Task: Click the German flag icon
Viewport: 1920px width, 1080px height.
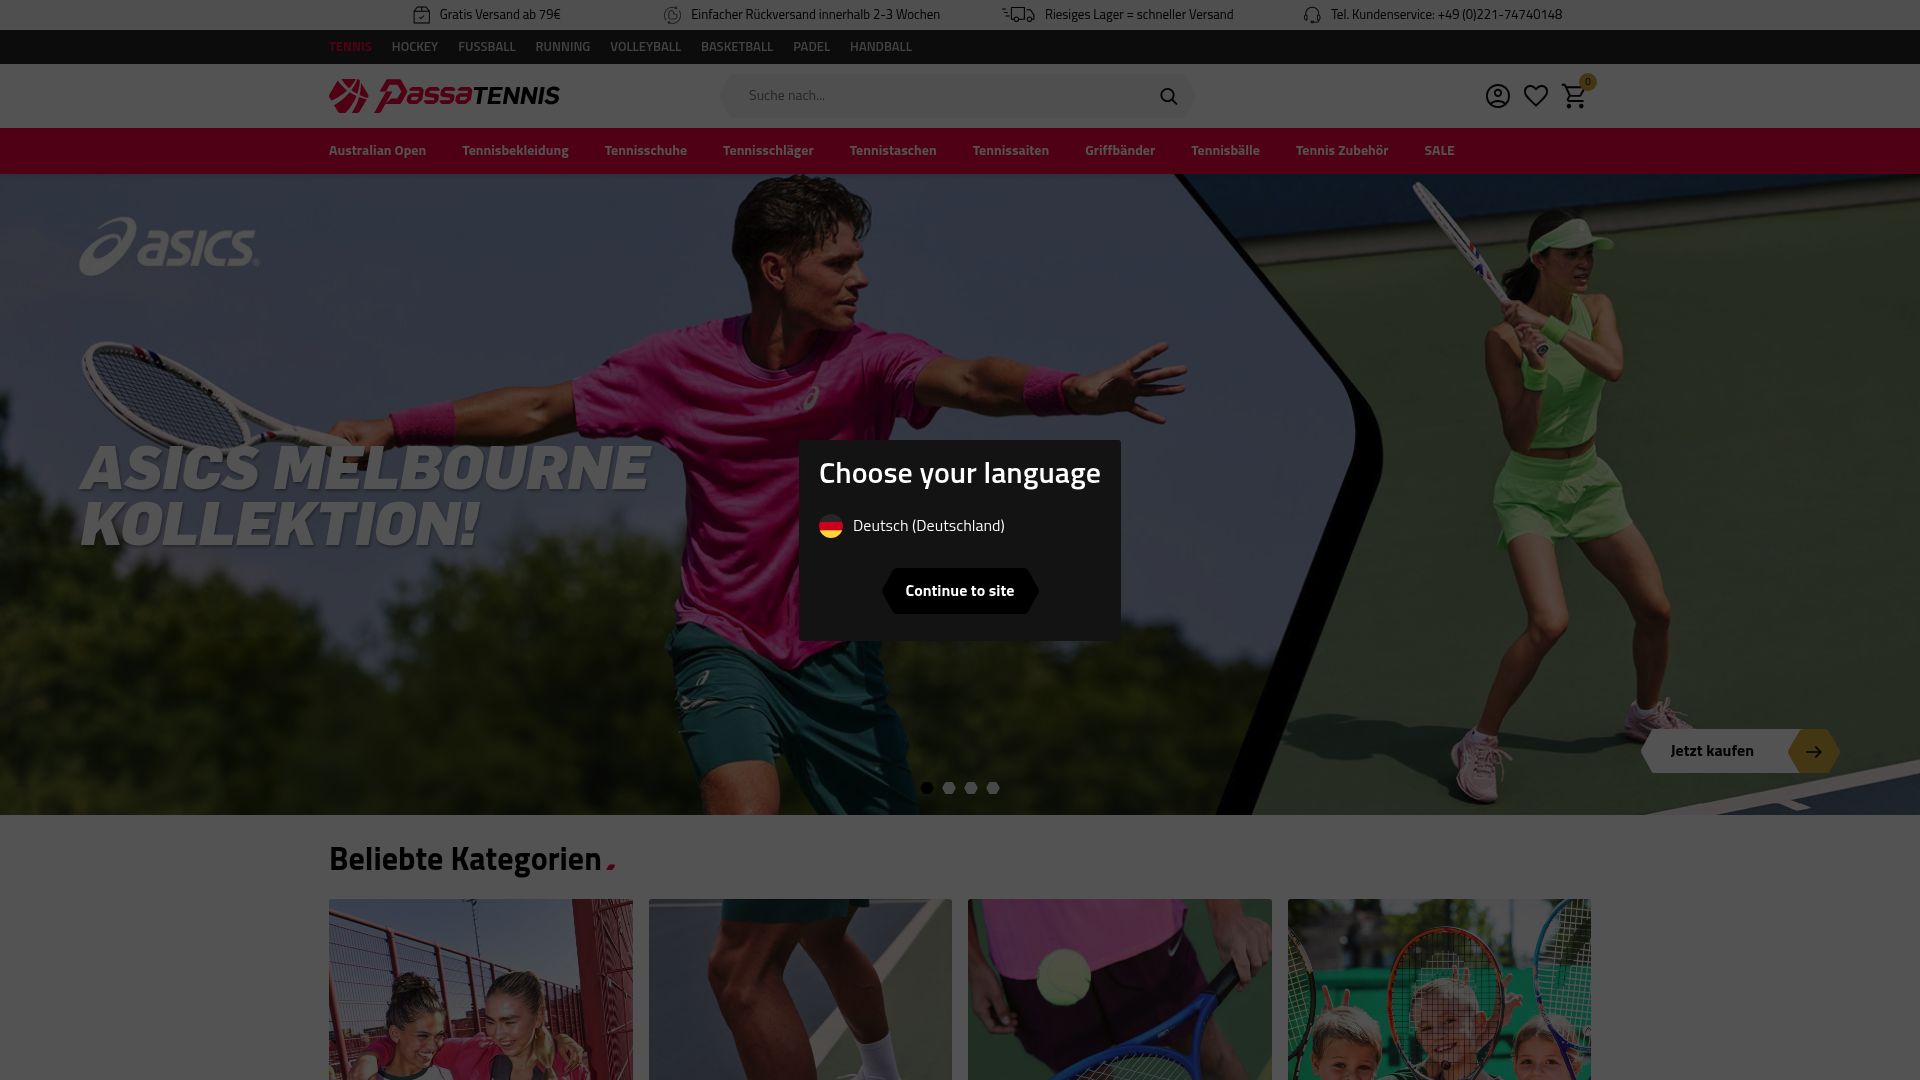Action: click(831, 526)
